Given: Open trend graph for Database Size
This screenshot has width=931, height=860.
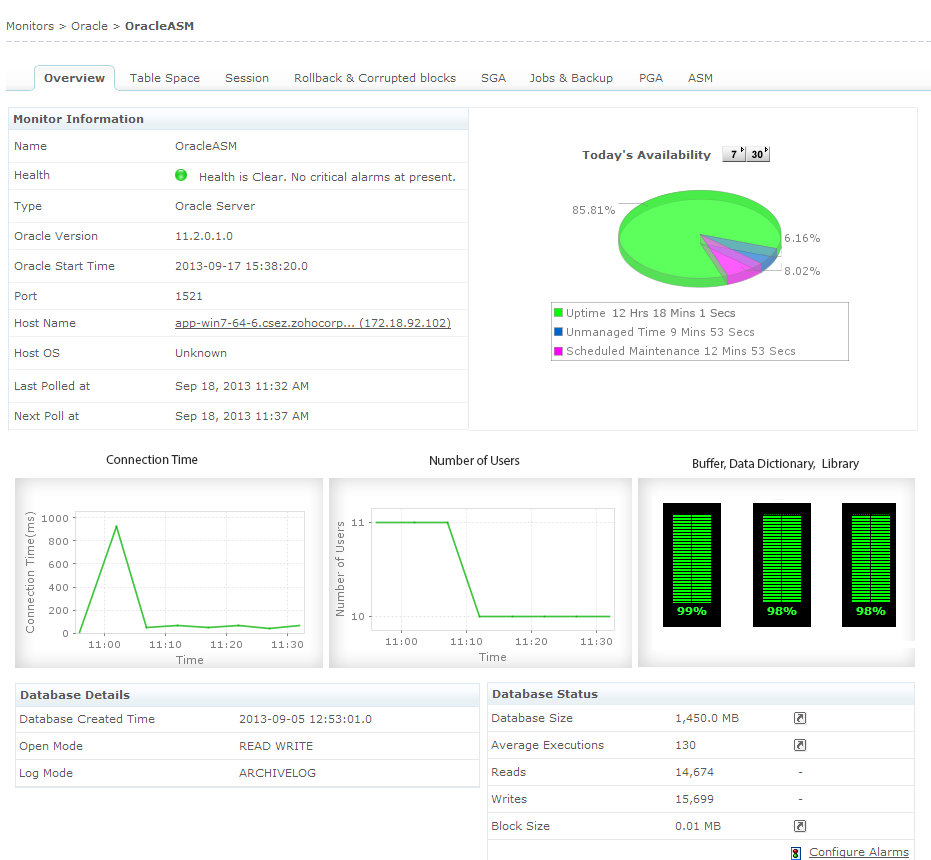Looking at the screenshot, I should click(x=799, y=718).
